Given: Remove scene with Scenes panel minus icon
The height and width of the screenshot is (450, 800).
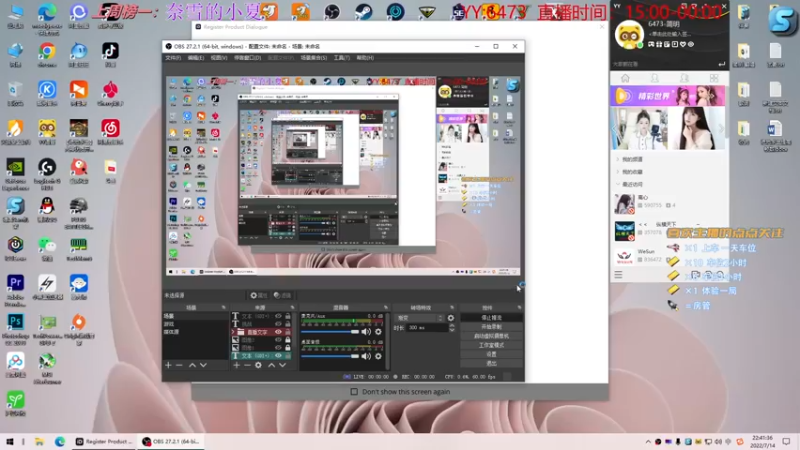Looking at the screenshot, I should coord(179,365).
